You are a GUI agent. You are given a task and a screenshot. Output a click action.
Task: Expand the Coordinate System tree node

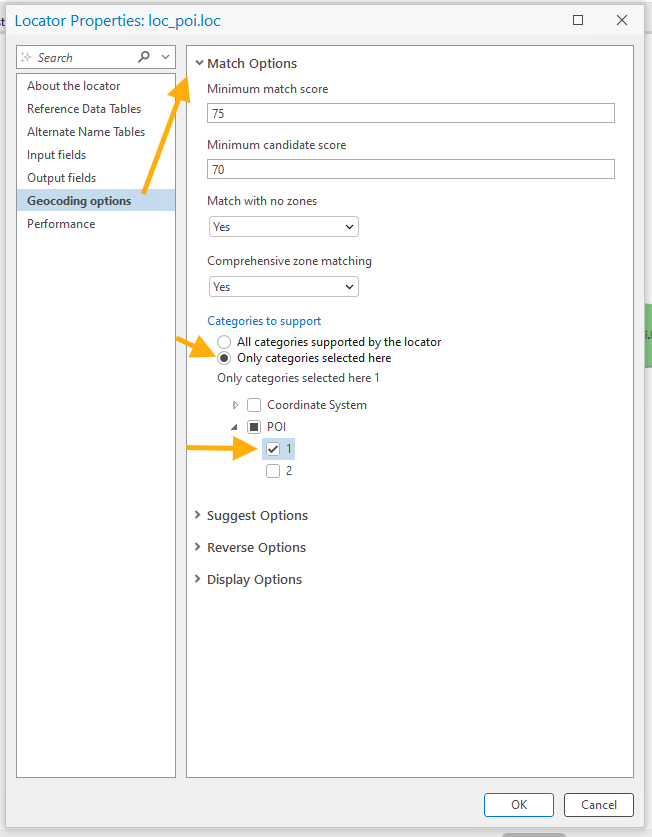(x=236, y=405)
